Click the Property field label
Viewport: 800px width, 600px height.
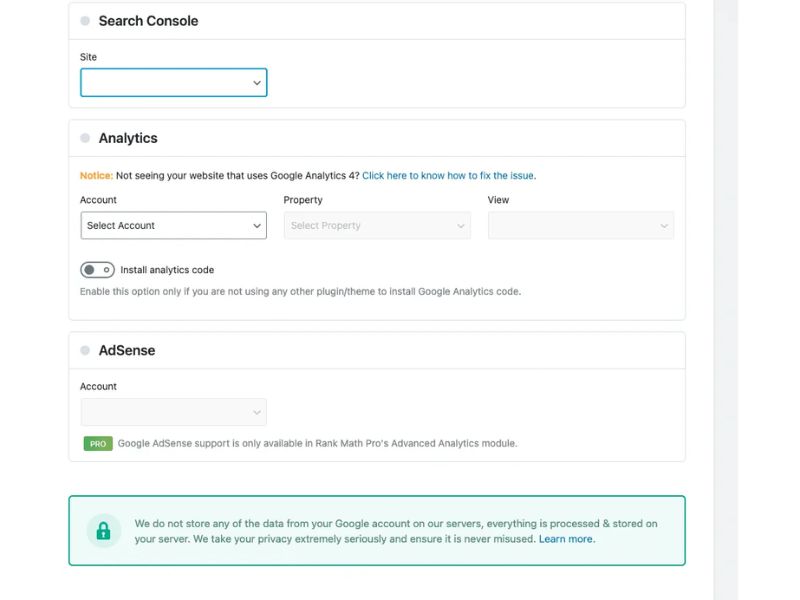coord(303,200)
